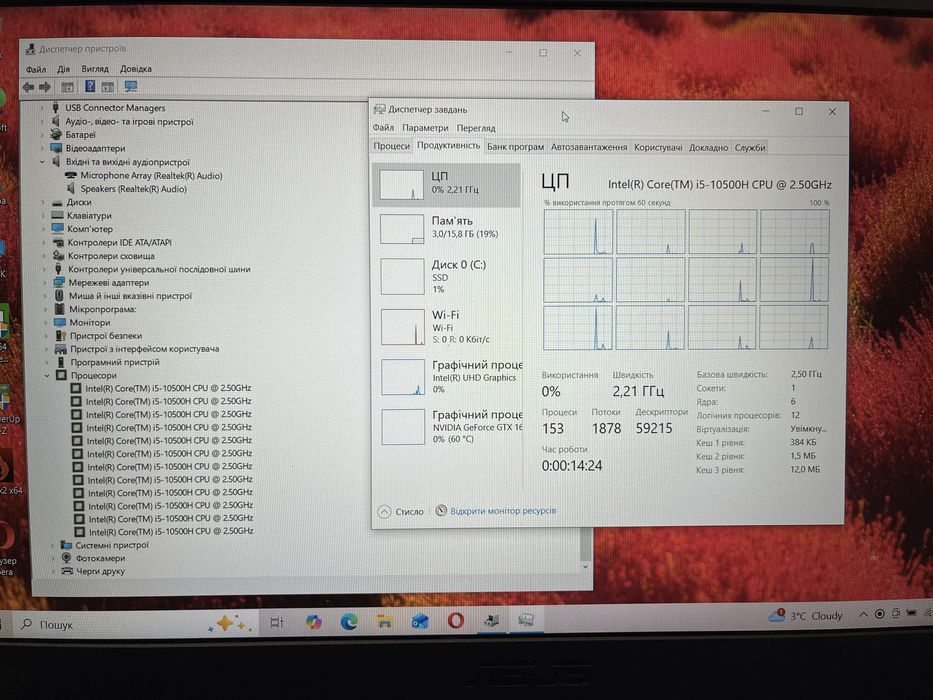
Task: Click Task Manager taskbar icon
Action: [526, 620]
